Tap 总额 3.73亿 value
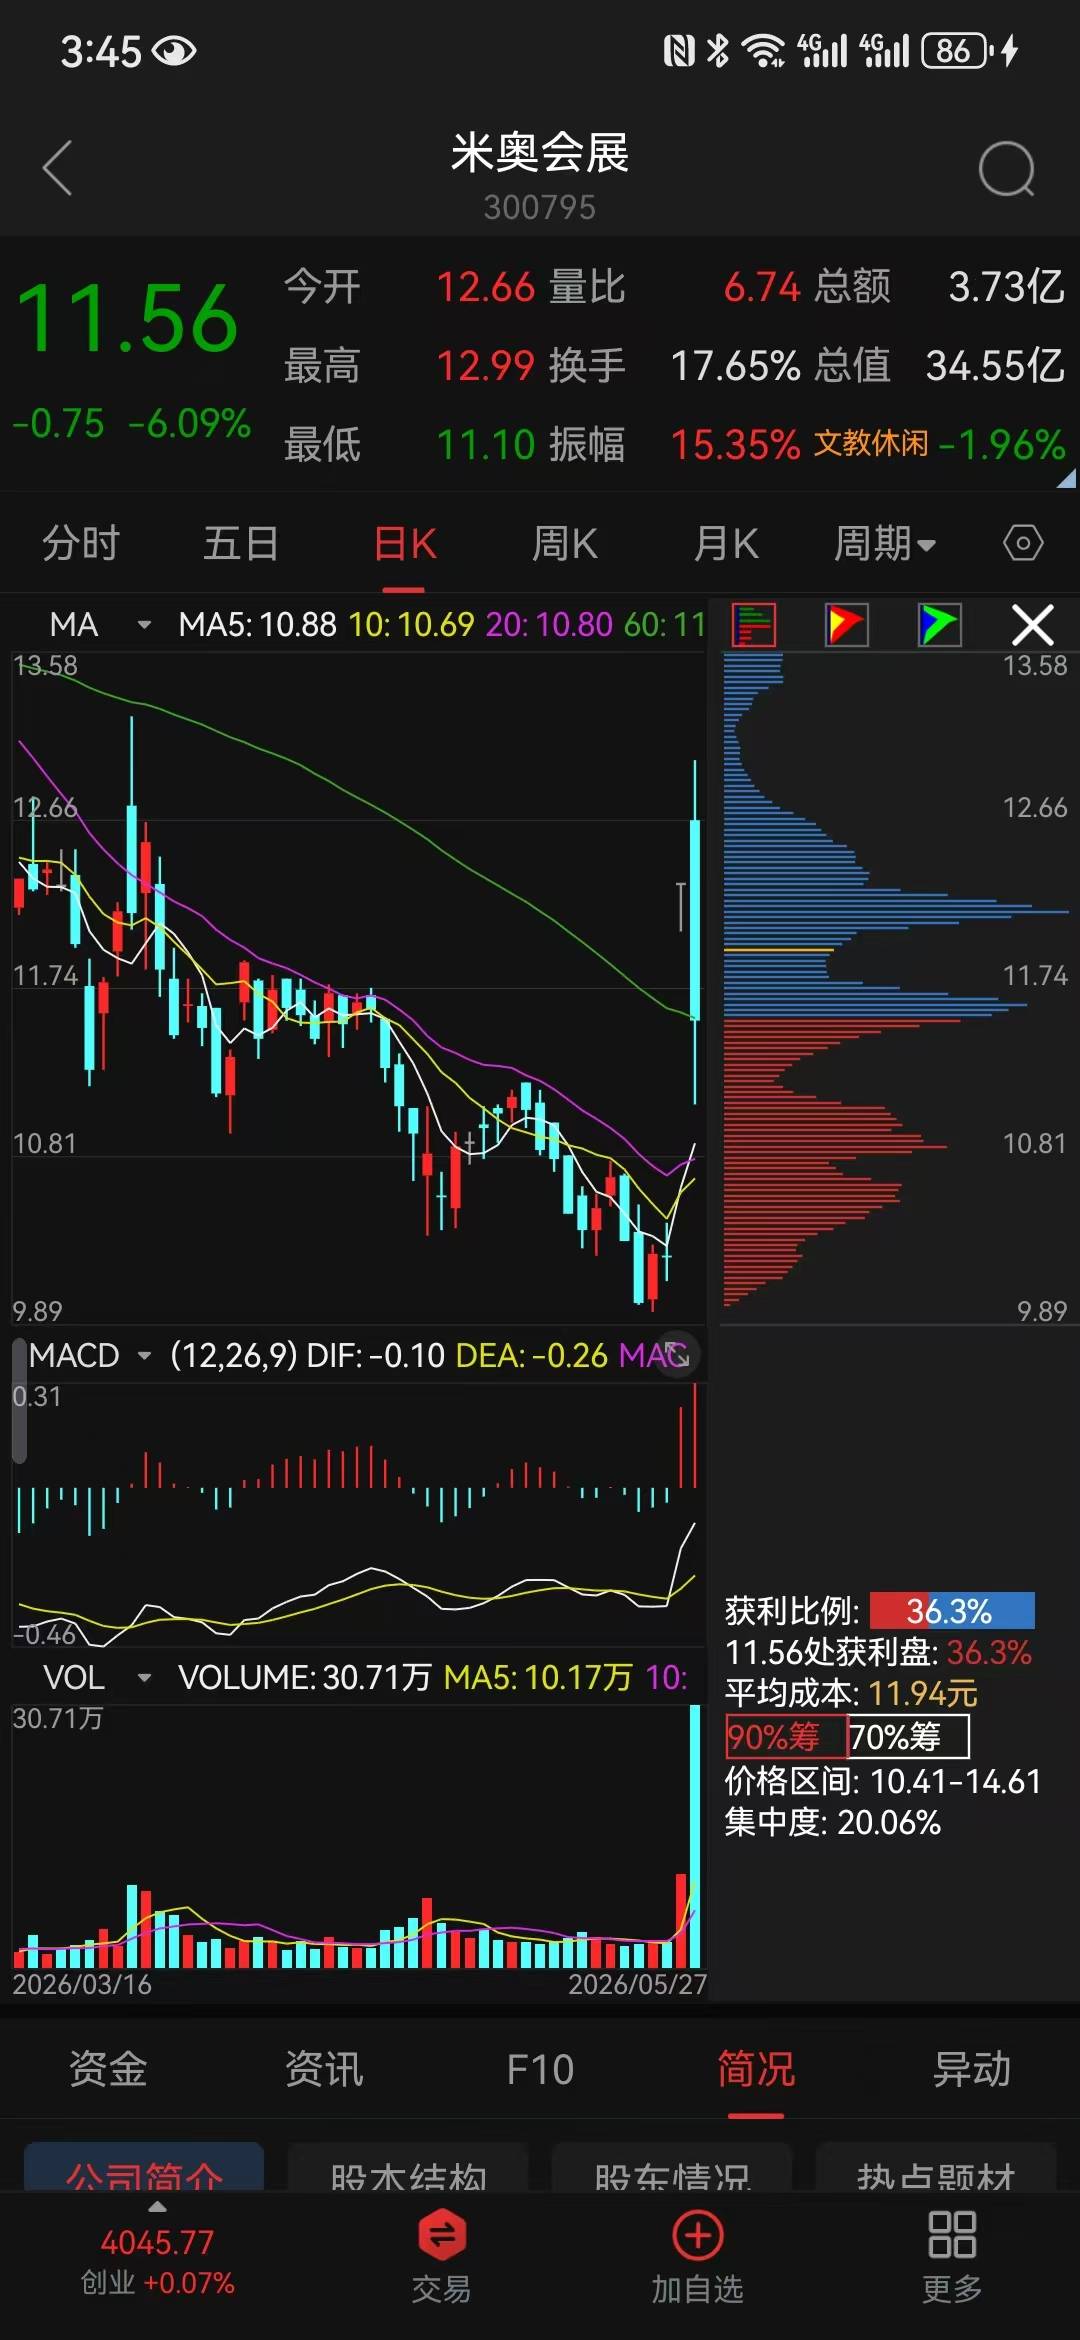The image size is (1080, 2340). click(x=1006, y=288)
